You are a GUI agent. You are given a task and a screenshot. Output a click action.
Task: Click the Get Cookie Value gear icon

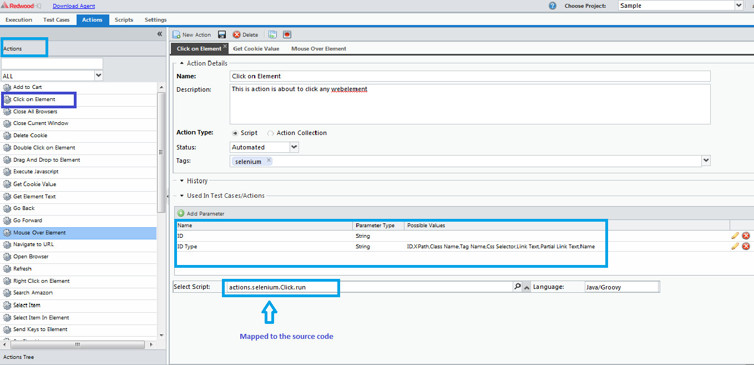(7, 184)
